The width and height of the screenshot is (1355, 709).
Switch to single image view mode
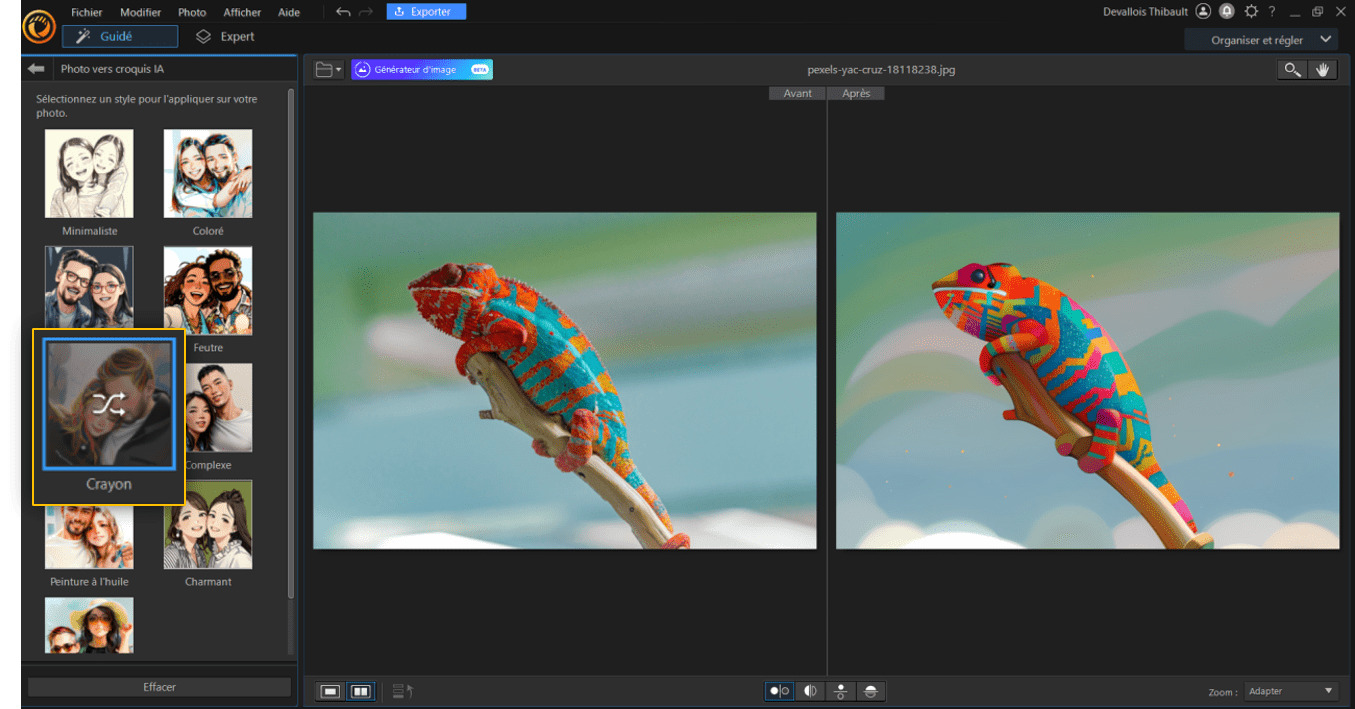click(x=331, y=691)
